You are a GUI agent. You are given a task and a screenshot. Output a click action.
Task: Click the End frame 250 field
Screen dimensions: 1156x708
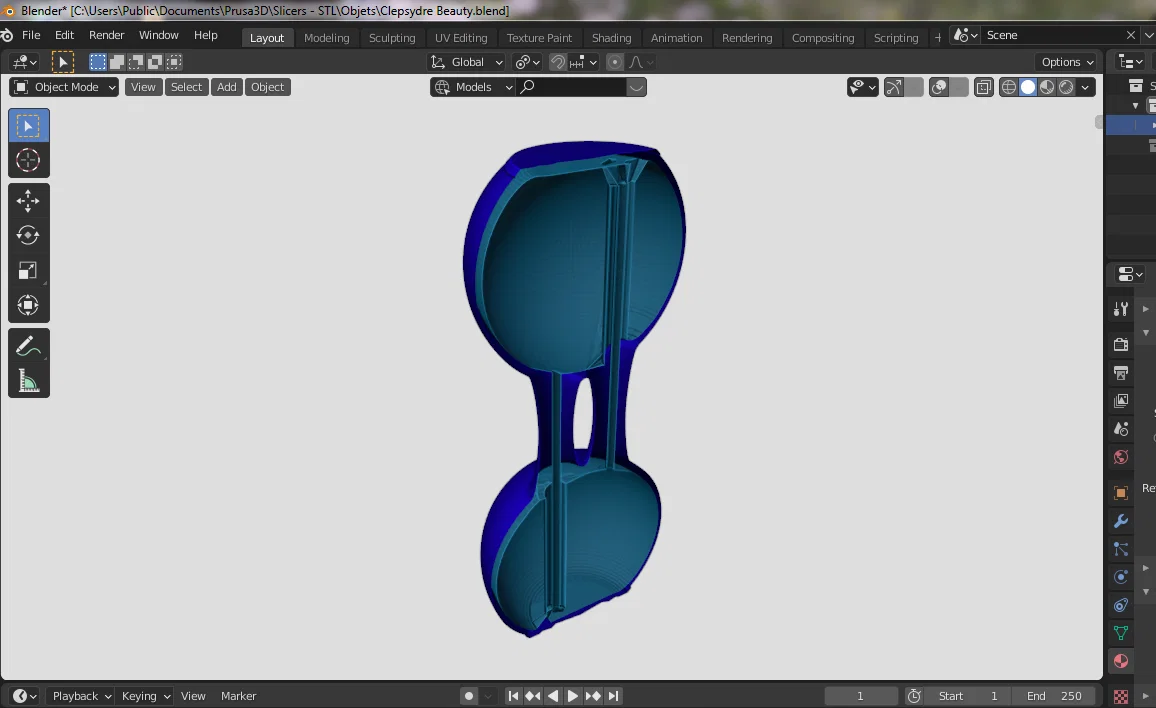pos(1054,695)
